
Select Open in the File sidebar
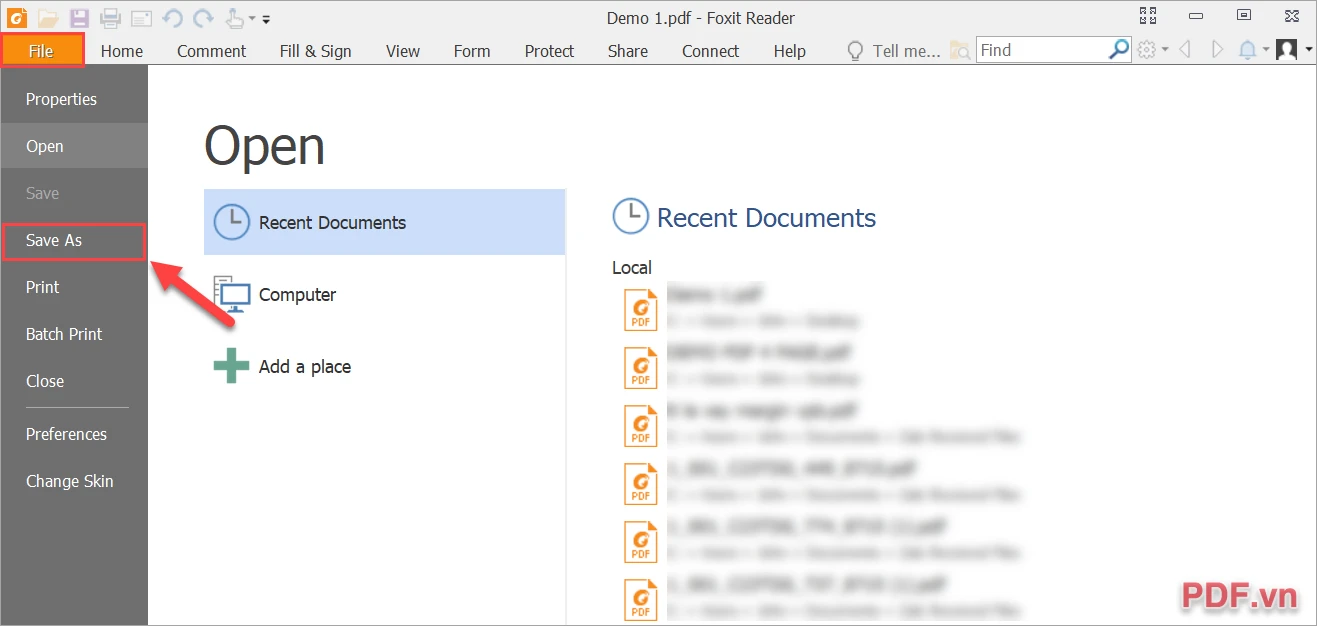point(74,146)
